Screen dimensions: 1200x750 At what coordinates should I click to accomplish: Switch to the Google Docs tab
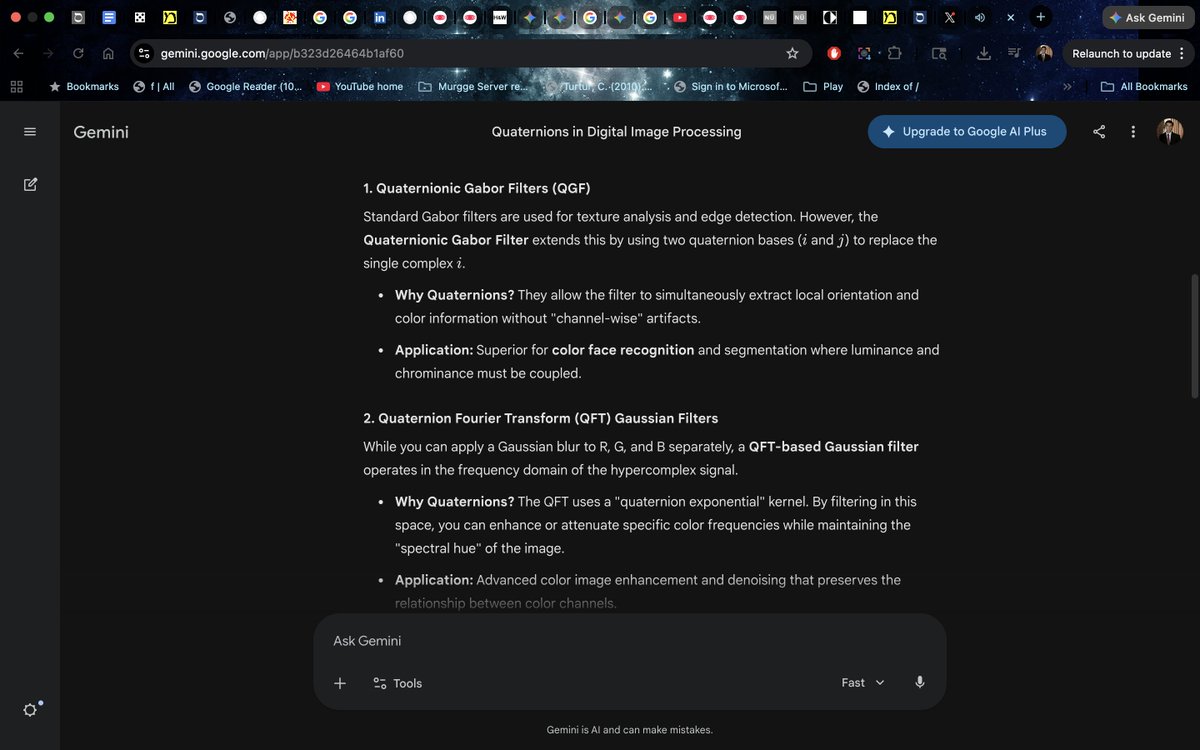point(109,17)
